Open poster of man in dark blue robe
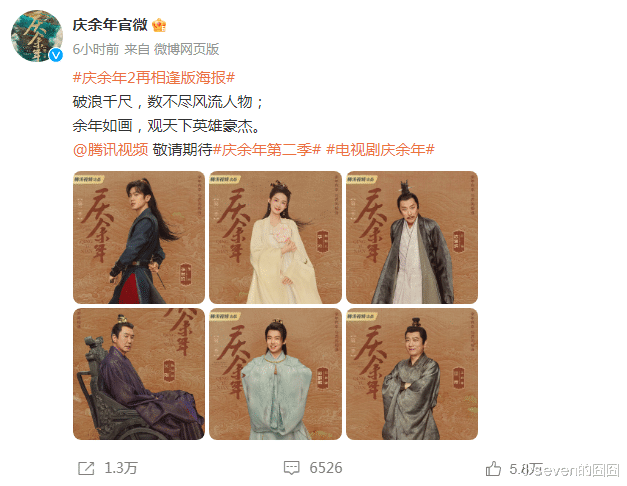627x486 pixels. [x=139, y=237]
